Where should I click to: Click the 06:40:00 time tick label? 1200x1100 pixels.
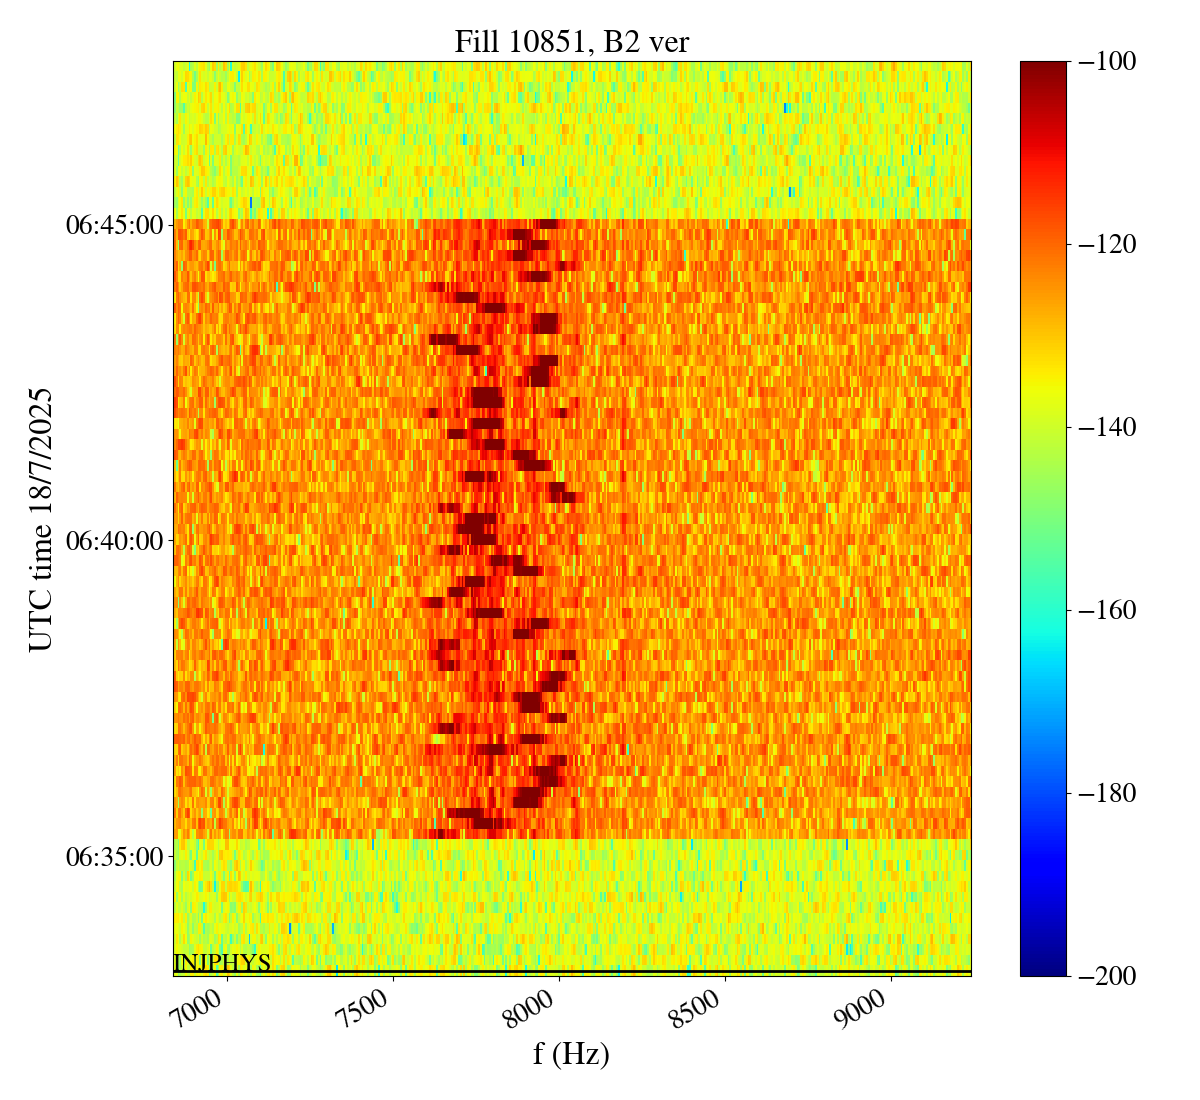114,541
